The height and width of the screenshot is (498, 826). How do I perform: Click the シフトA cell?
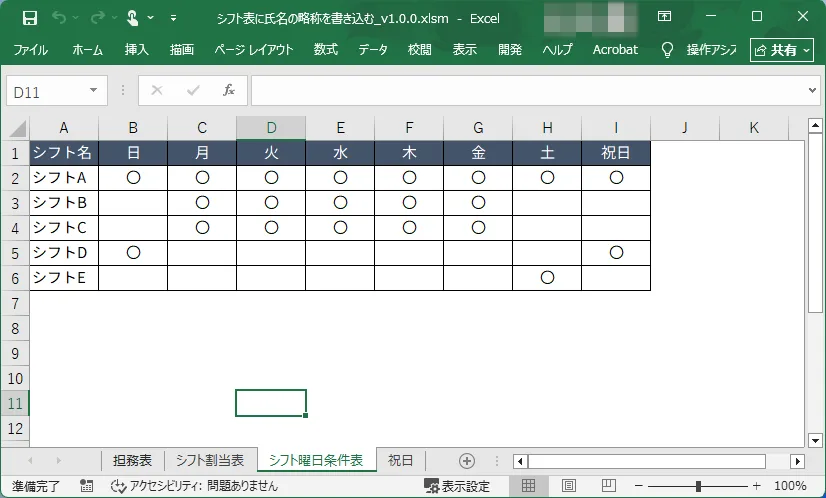pos(64,178)
